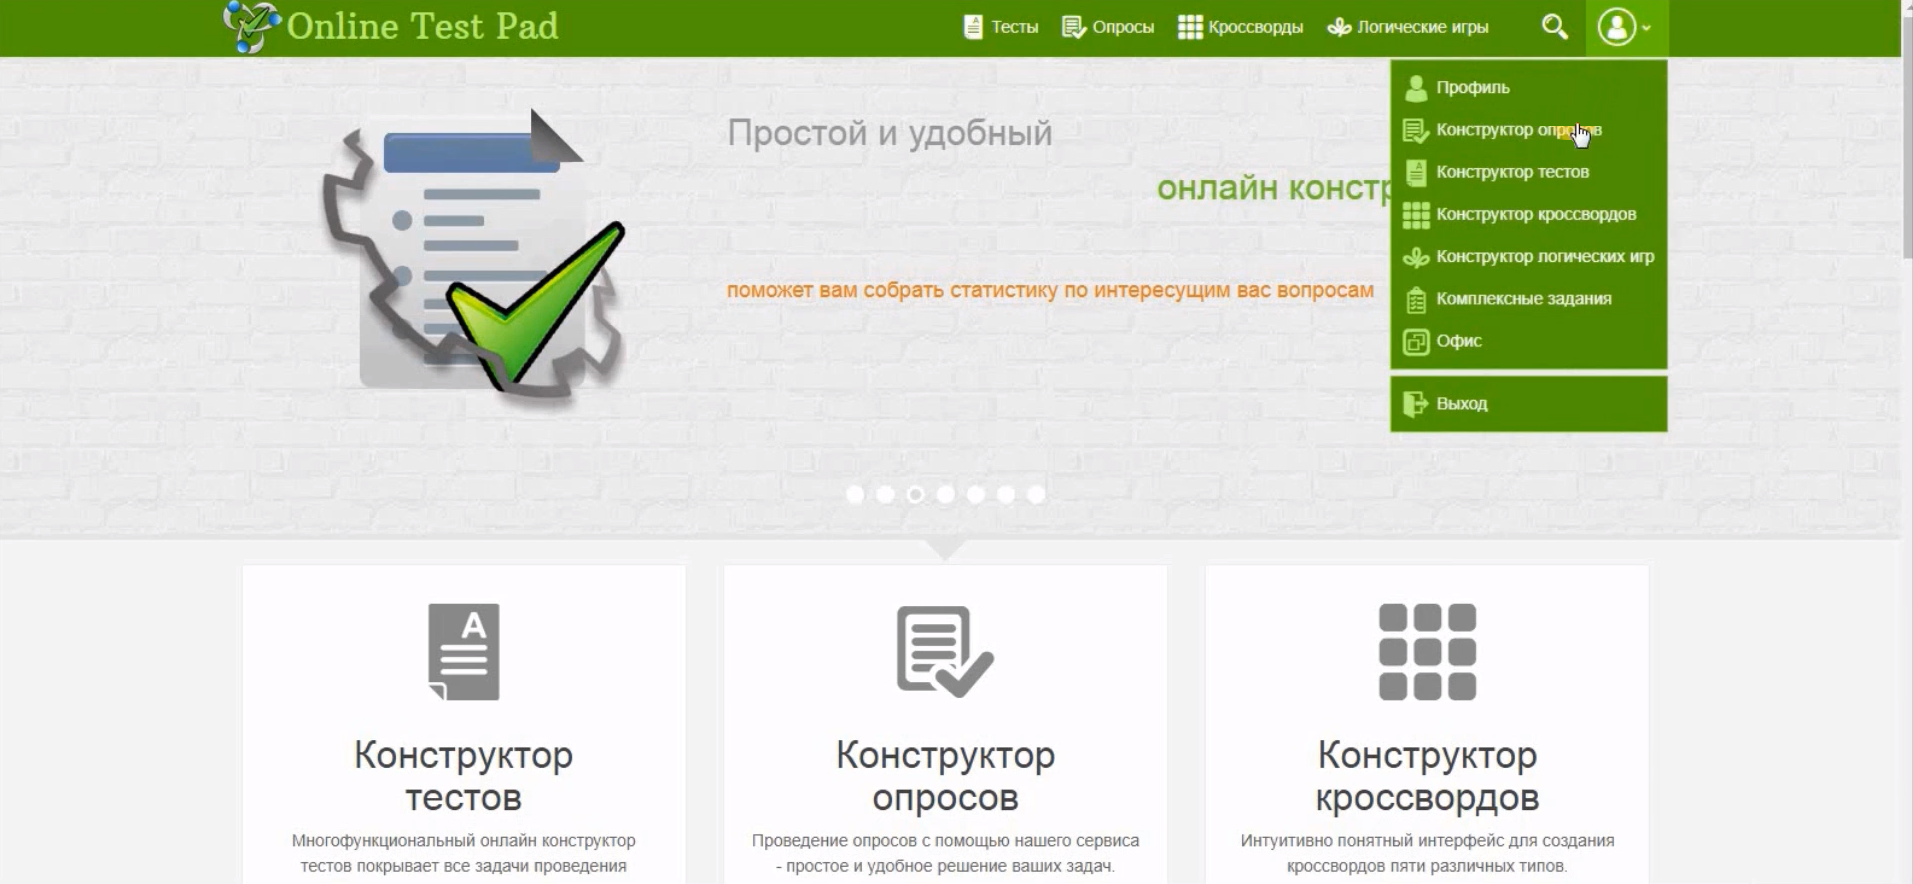
Task: Click the Конструктор тестов card document icon
Action: click(x=463, y=652)
